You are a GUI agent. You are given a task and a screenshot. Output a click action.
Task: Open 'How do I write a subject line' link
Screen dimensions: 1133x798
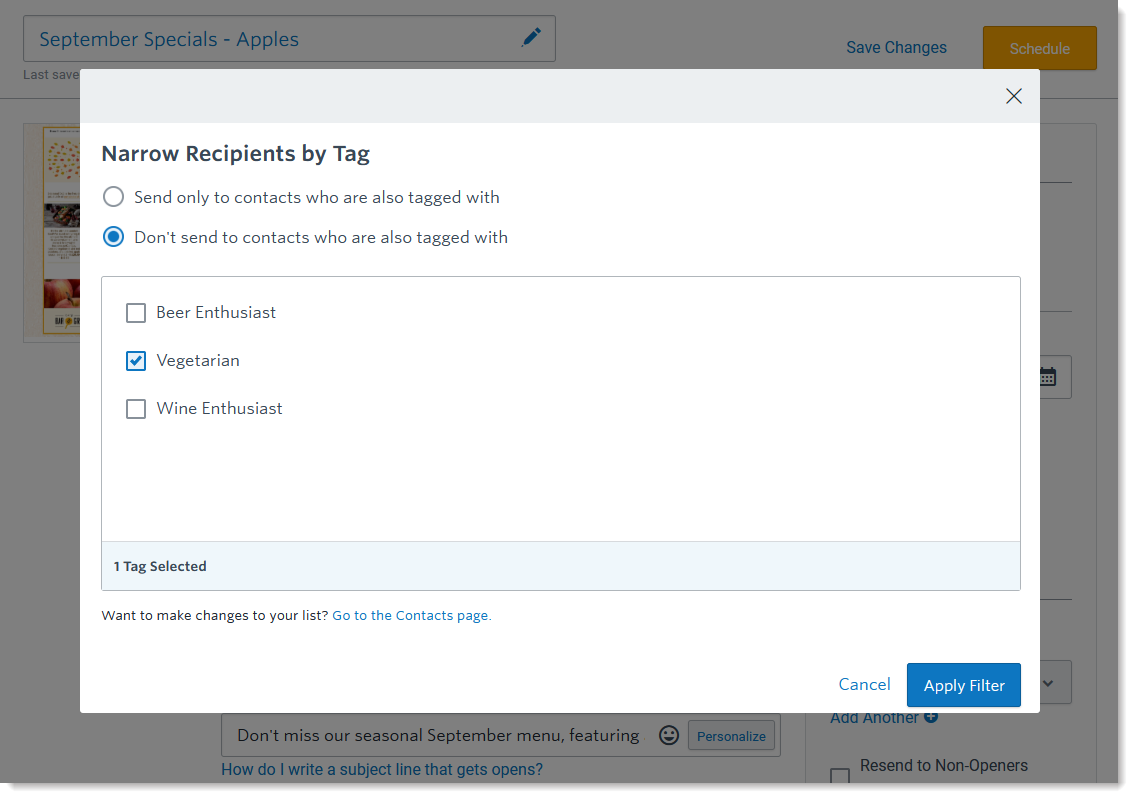pyautogui.click(x=382, y=769)
